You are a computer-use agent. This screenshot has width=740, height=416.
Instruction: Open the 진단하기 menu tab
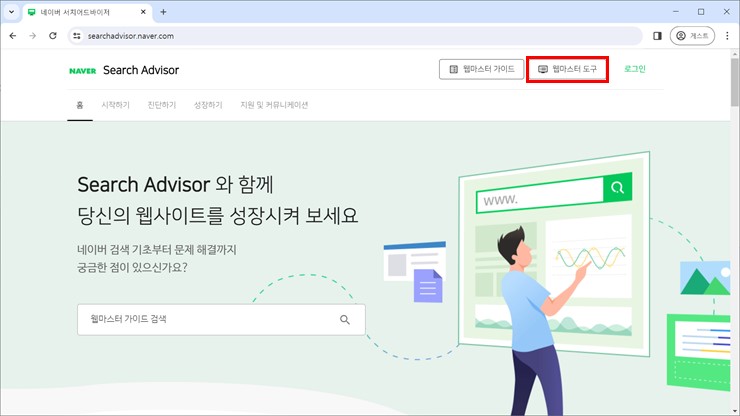tap(162, 105)
